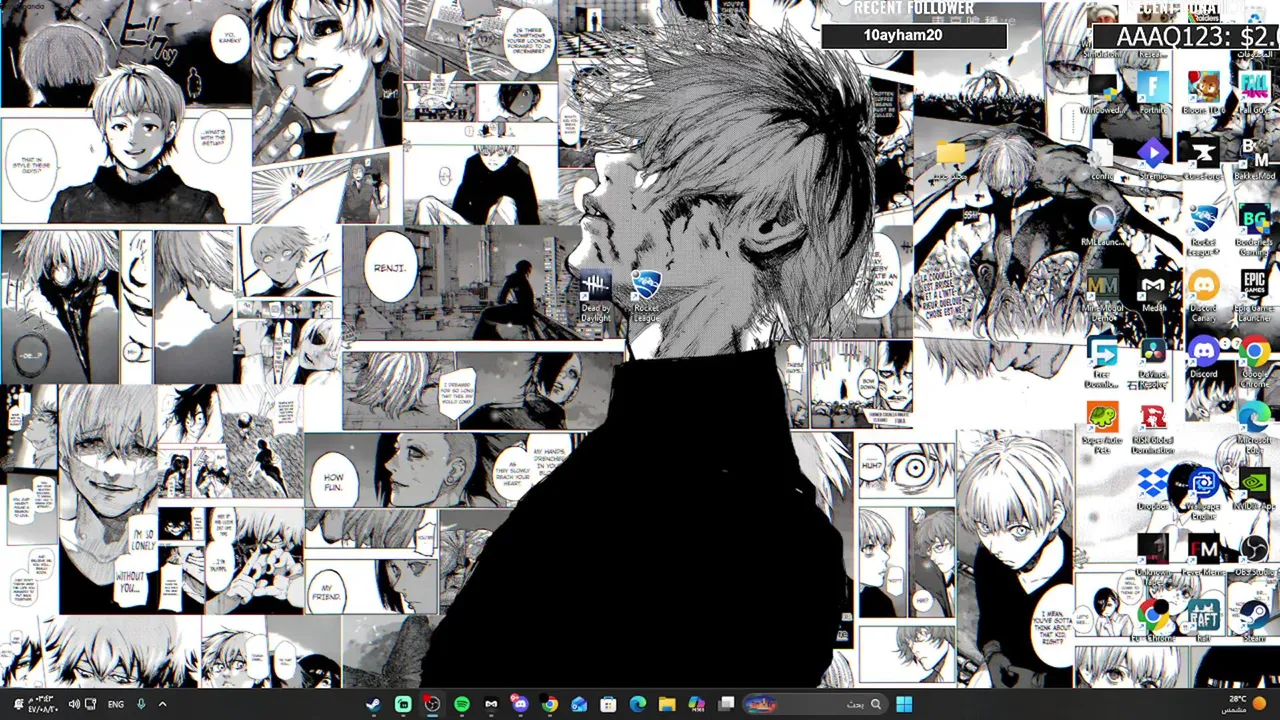Click the recent follower name 10ayham20
Screen dimensions: 1280x720
(x=902, y=35)
